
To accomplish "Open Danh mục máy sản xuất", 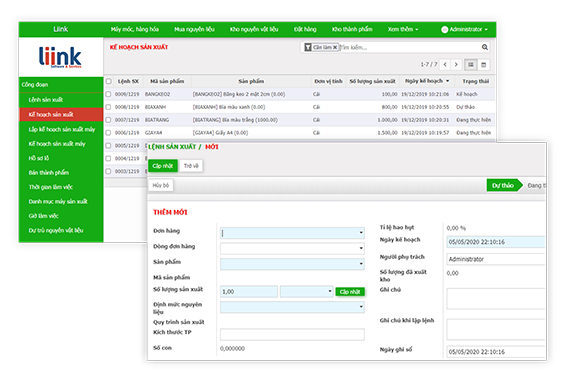I will (x=61, y=202).
